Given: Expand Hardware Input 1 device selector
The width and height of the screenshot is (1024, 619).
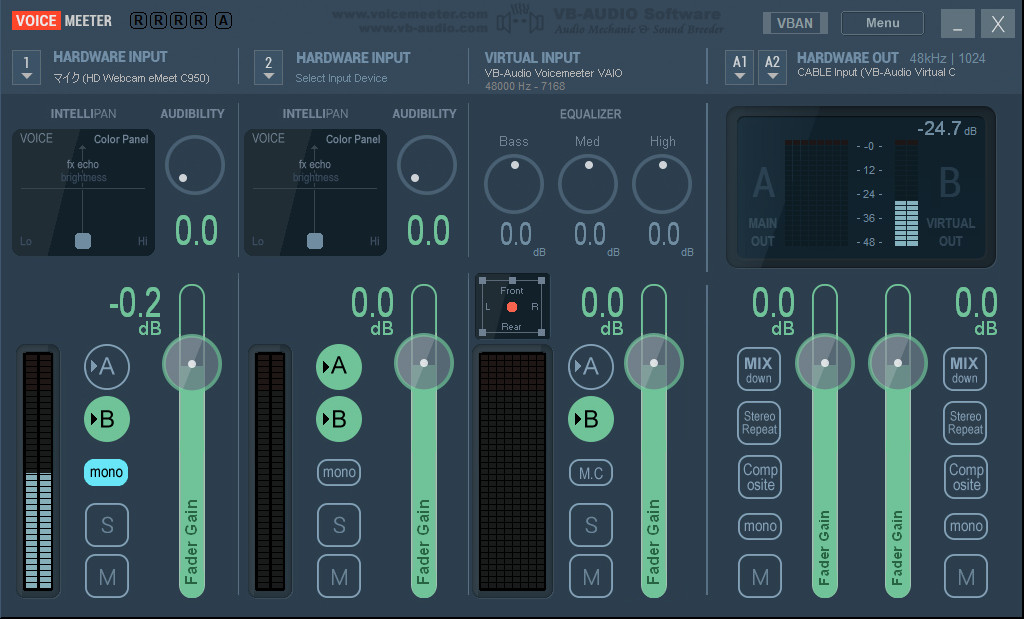Looking at the screenshot, I should (26, 67).
